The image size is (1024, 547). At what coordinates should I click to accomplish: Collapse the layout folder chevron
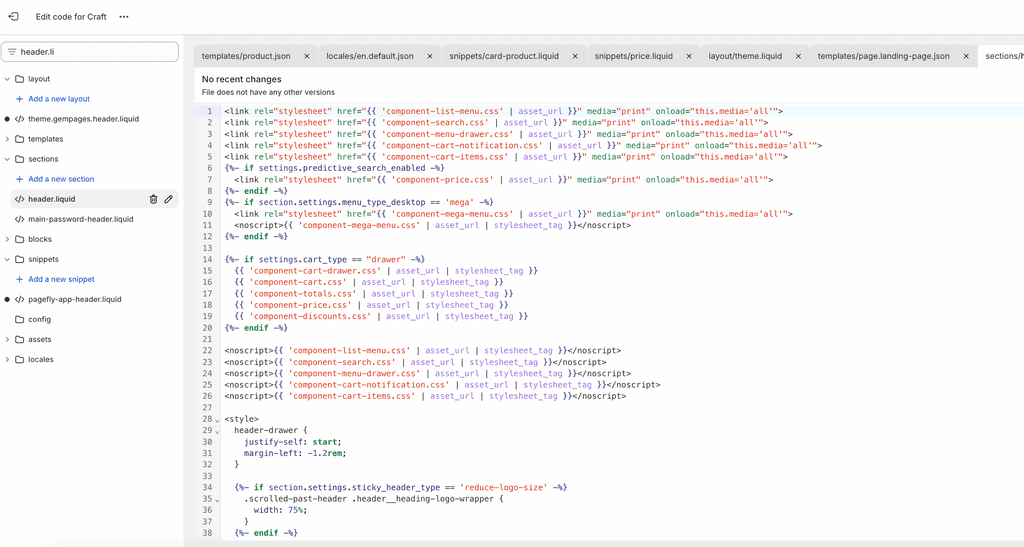7,79
